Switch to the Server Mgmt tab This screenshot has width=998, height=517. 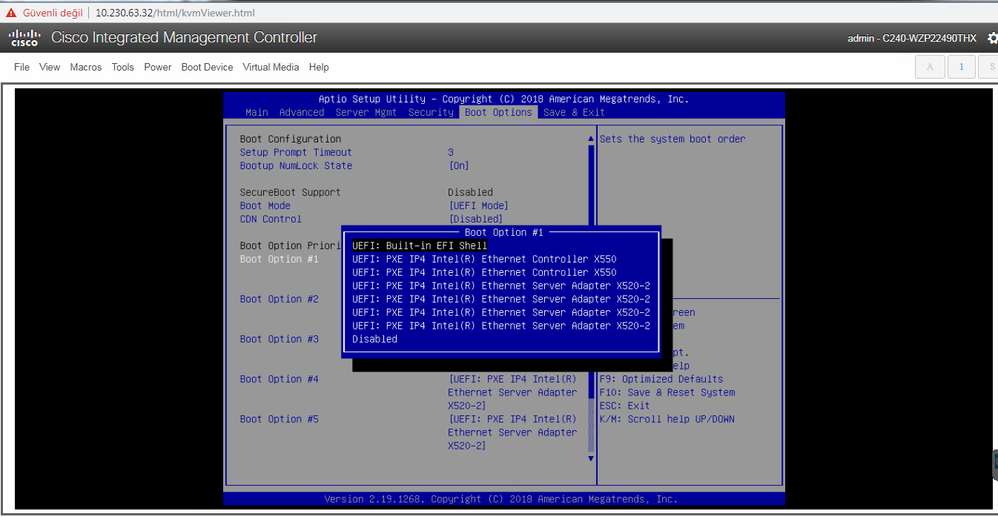pos(366,112)
